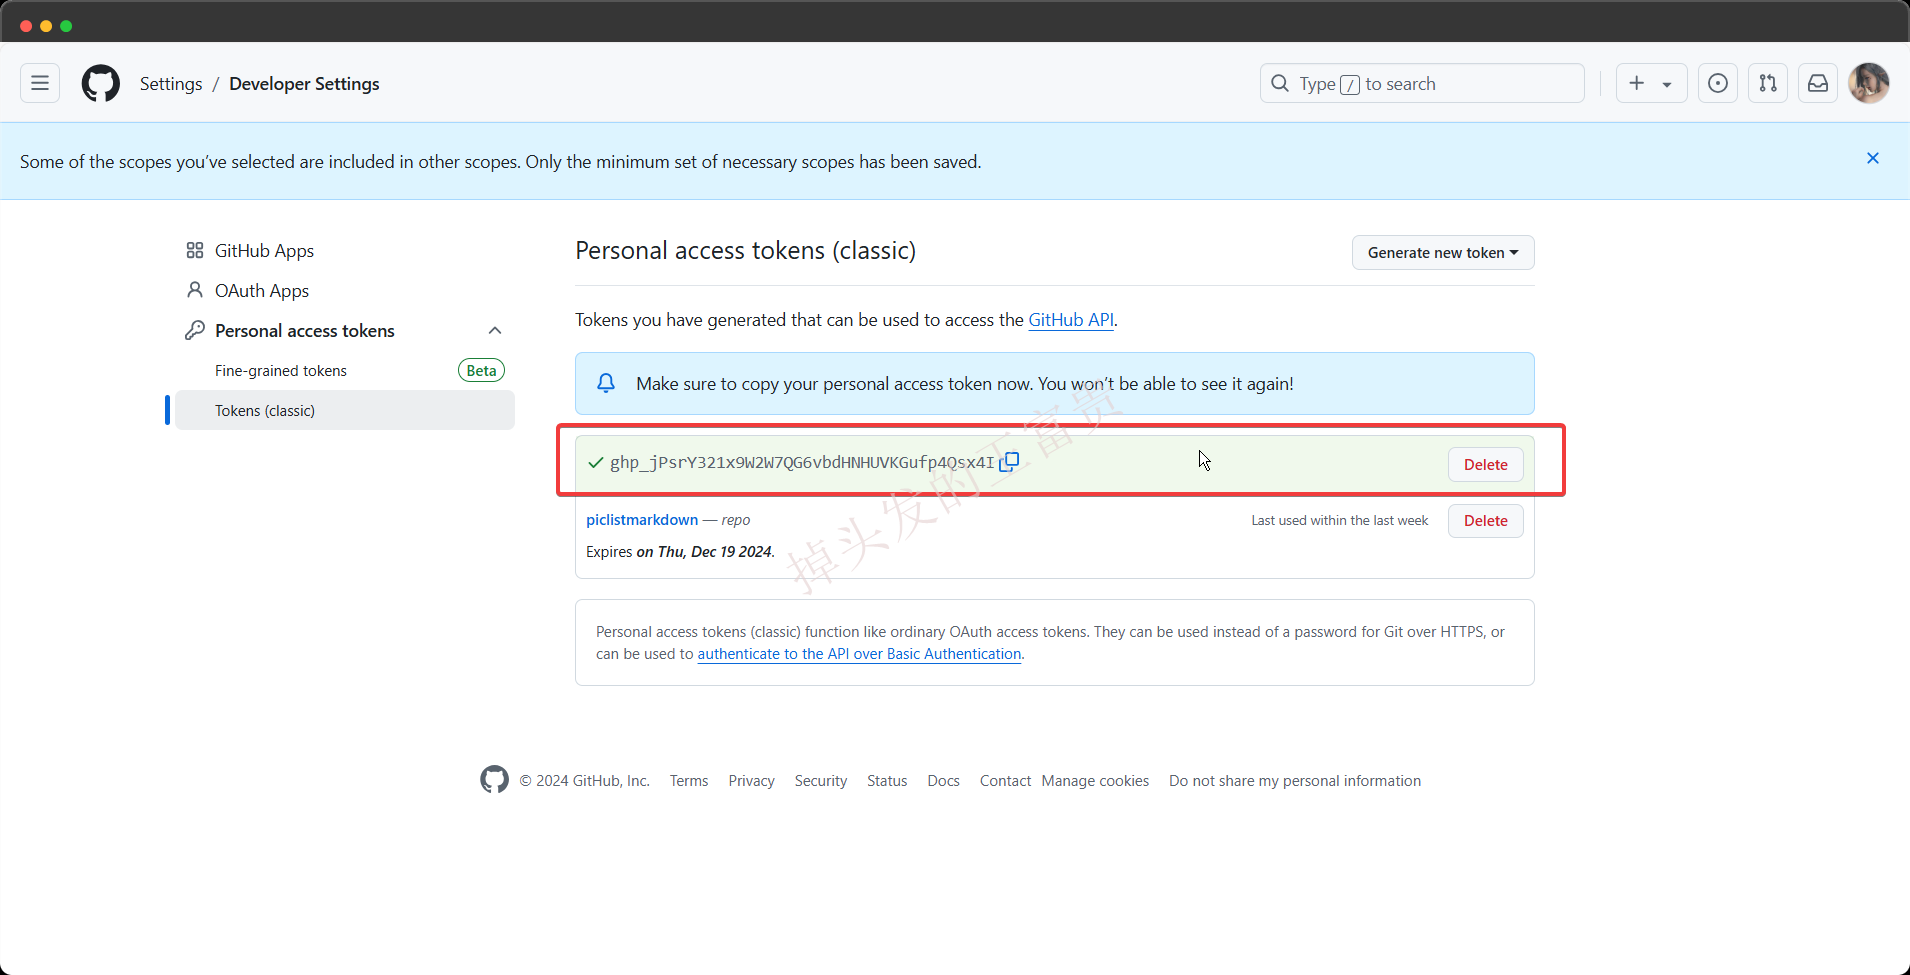The image size is (1910, 975).
Task: Click the repo scope label text
Action: click(736, 520)
